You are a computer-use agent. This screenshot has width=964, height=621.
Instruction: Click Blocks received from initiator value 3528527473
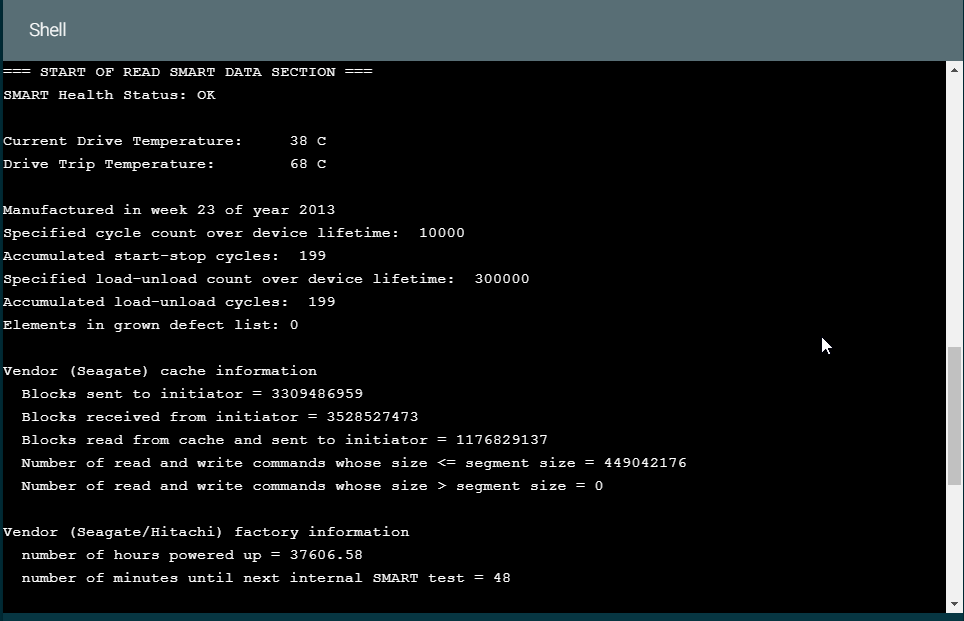tap(373, 417)
